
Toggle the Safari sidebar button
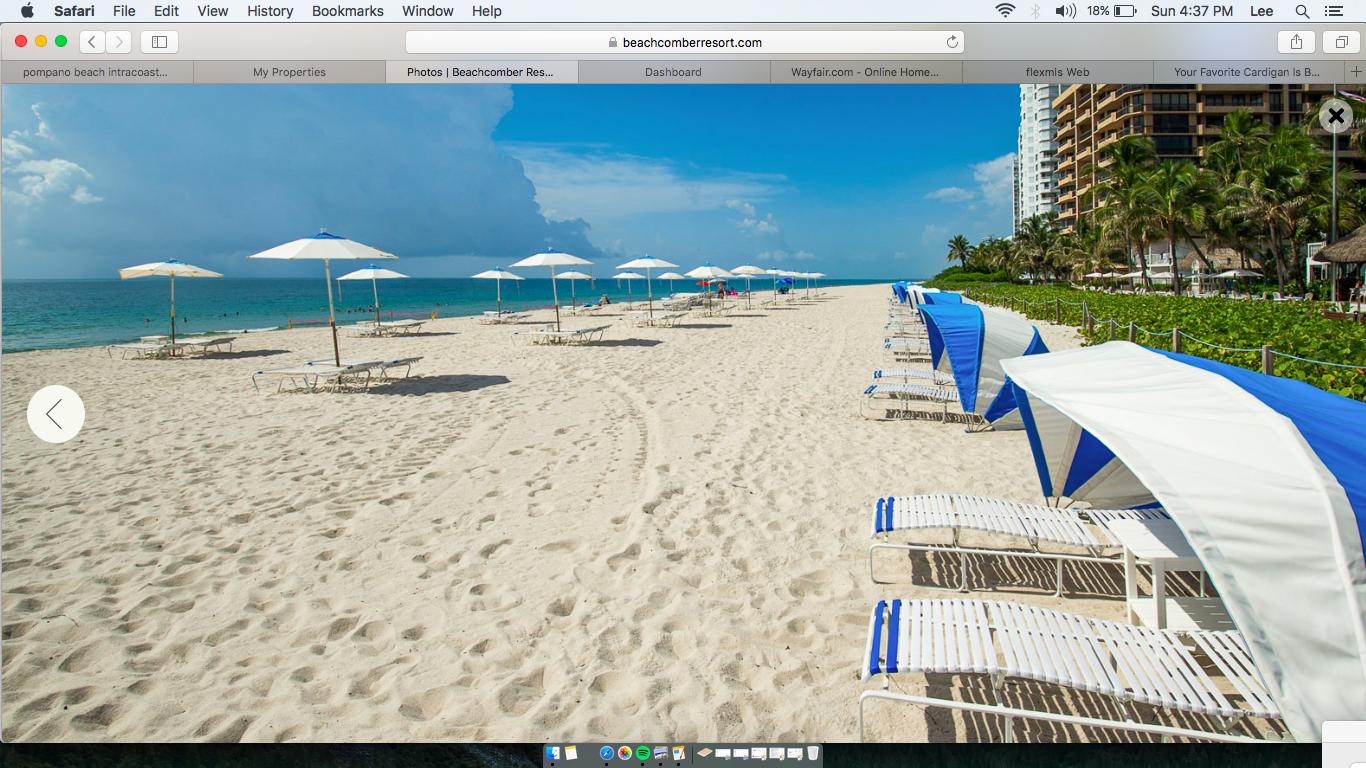[159, 42]
